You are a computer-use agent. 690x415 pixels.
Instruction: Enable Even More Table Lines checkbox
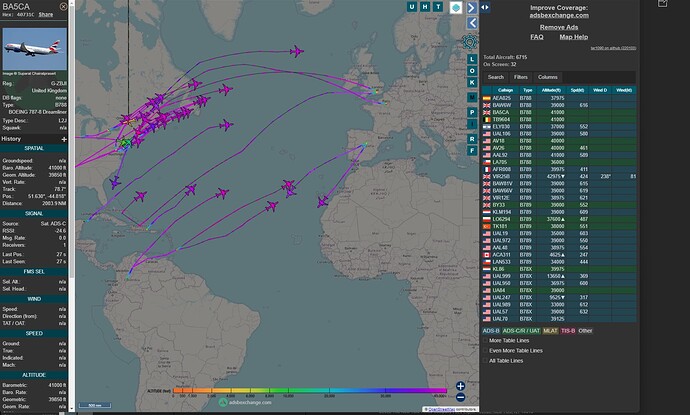click(x=486, y=351)
